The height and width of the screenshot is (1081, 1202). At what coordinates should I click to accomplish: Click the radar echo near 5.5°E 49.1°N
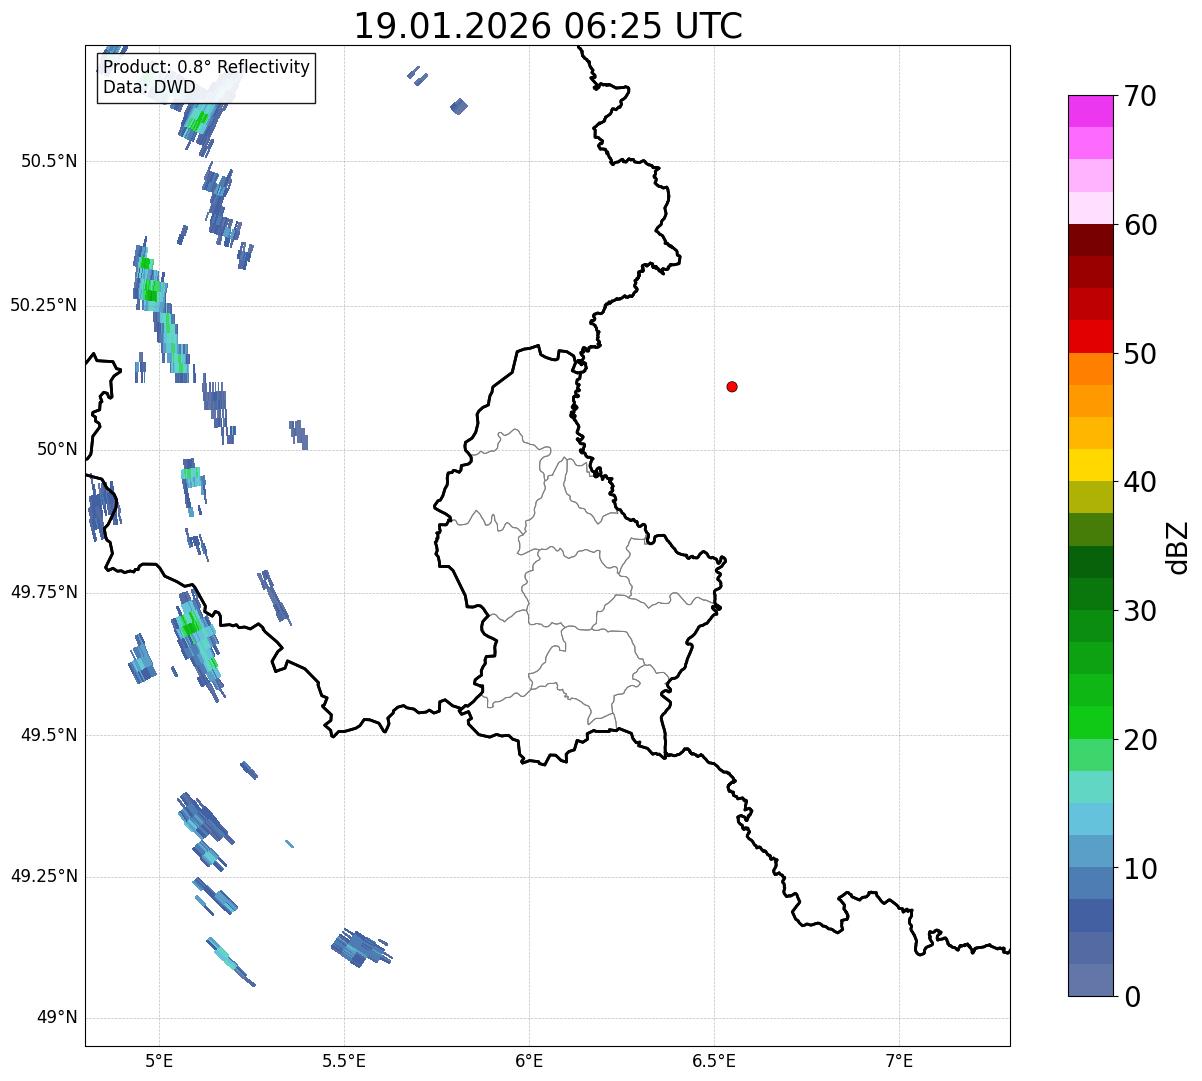coord(361,947)
